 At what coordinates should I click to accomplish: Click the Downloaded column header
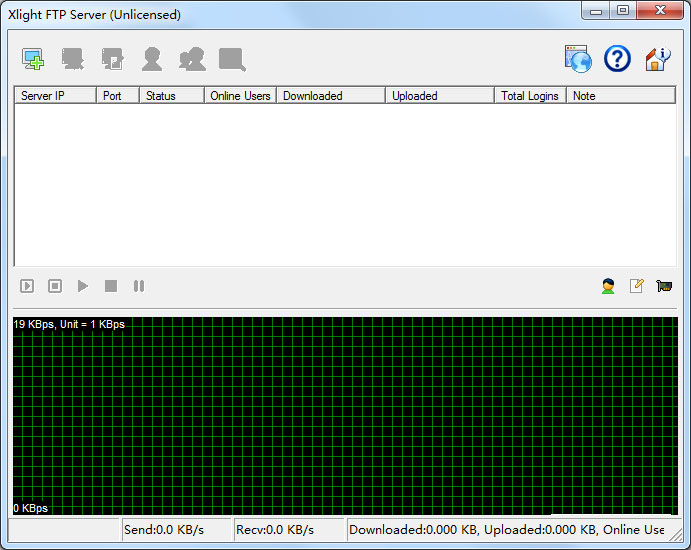pos(330,96)
